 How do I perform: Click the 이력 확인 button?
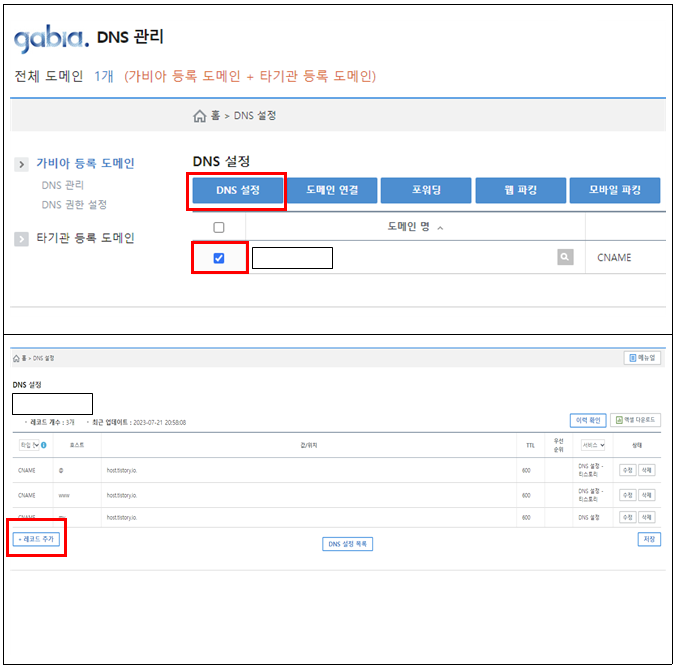588,420
